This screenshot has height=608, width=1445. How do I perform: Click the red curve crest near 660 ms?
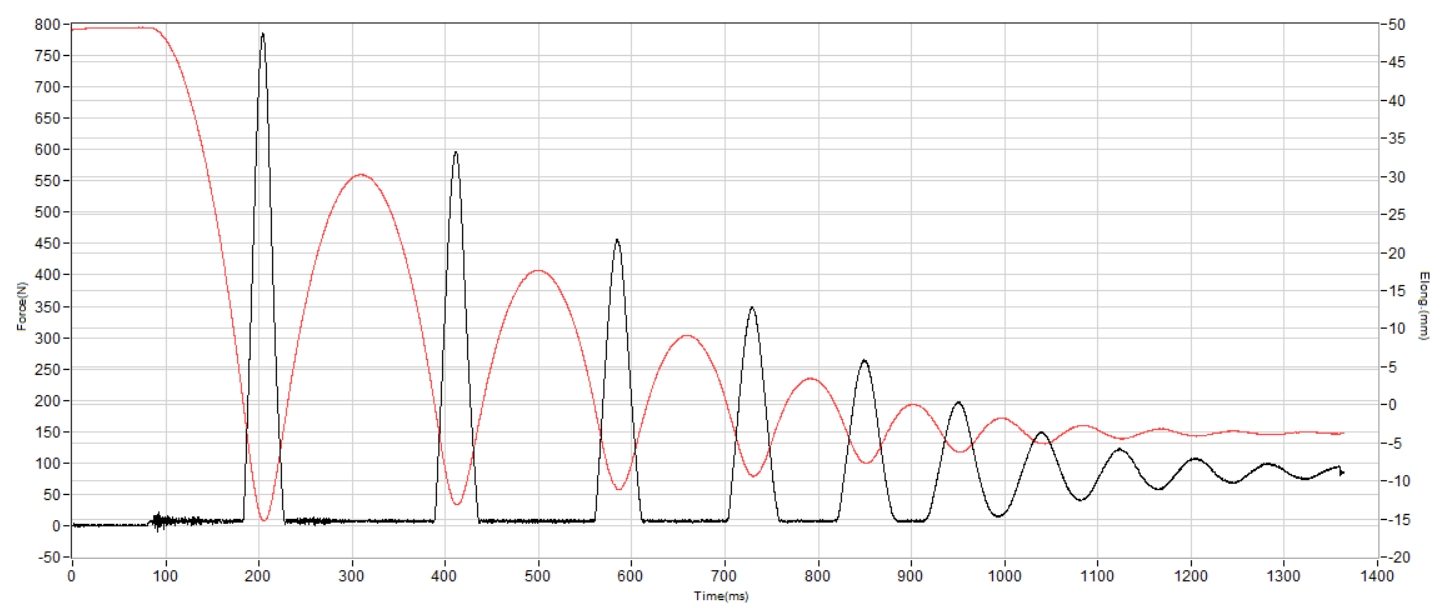[x=686, y=335]
